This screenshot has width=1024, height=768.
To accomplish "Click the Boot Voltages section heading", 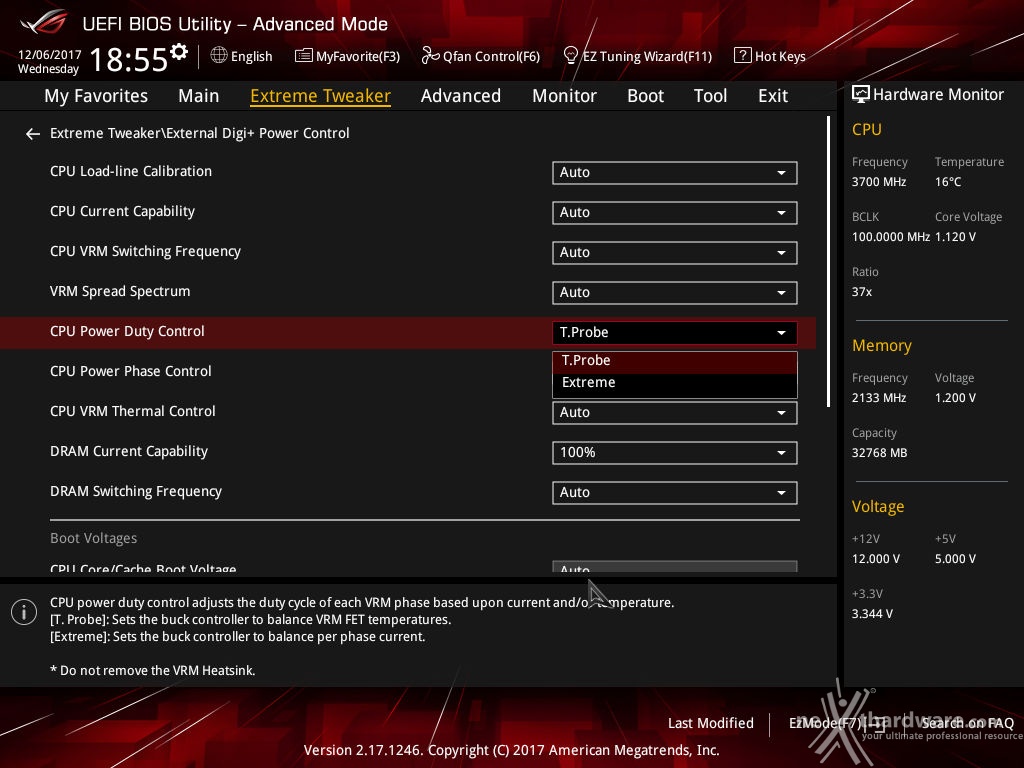I will pos(93,538).
